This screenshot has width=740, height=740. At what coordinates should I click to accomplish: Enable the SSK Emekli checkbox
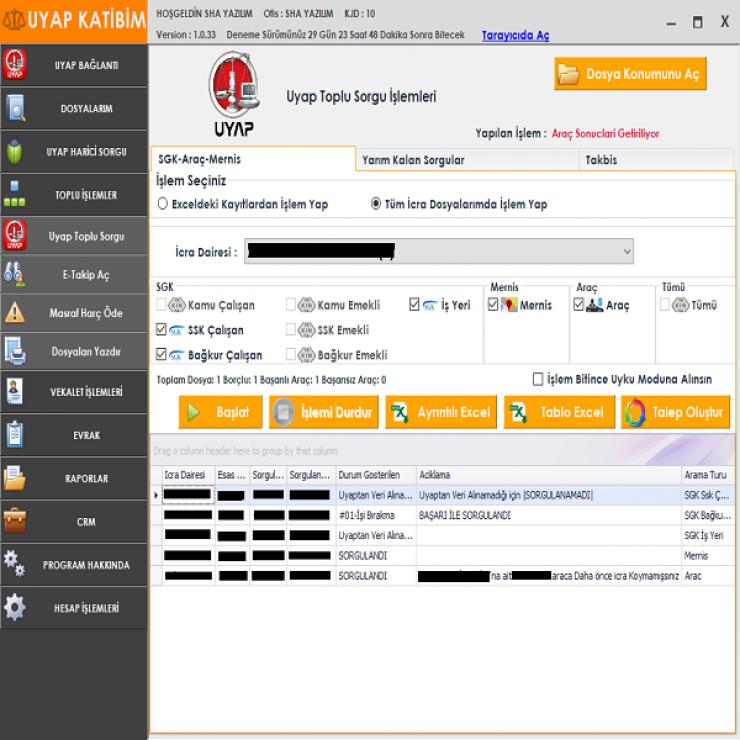point(291,329)
